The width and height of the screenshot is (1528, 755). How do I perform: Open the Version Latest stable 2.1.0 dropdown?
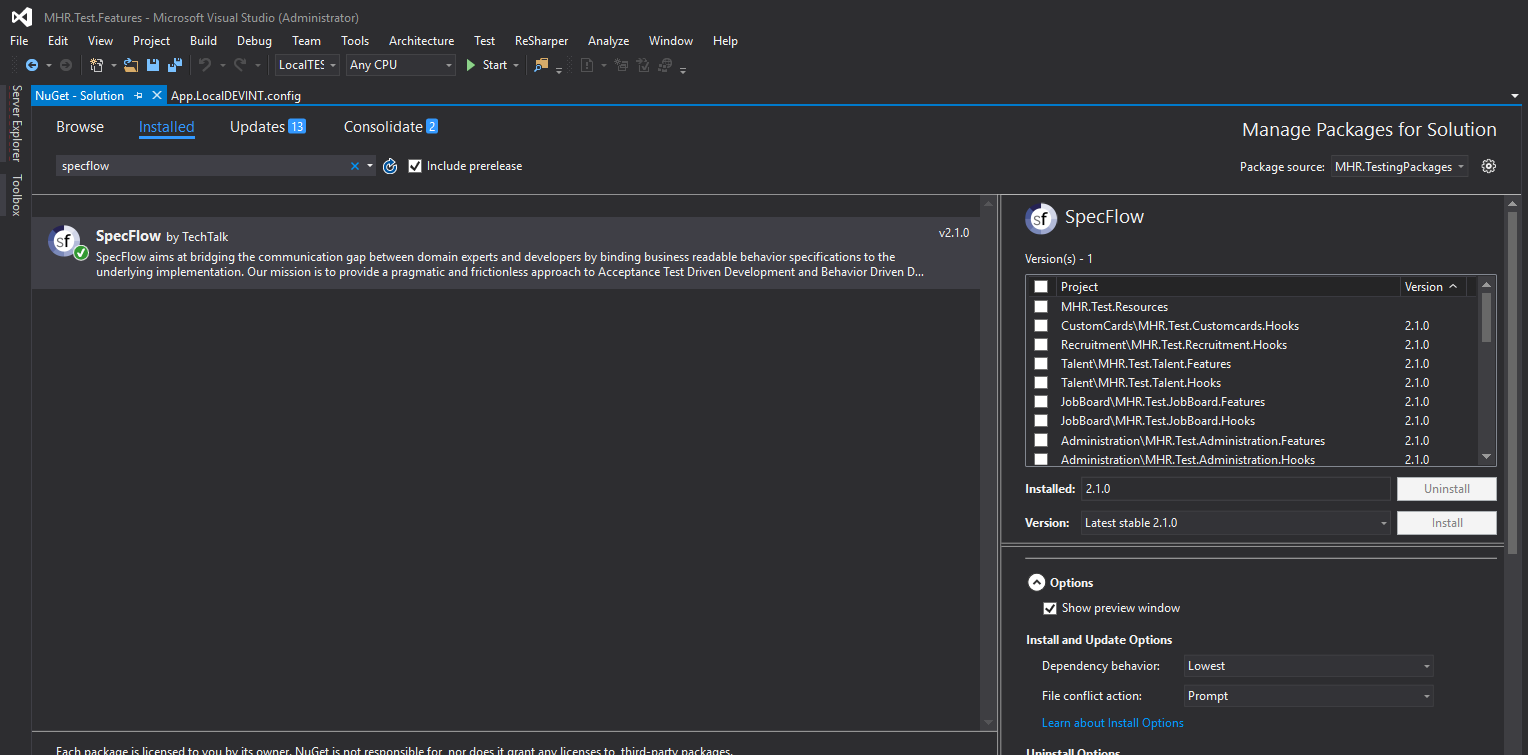tap(1236, 523)
